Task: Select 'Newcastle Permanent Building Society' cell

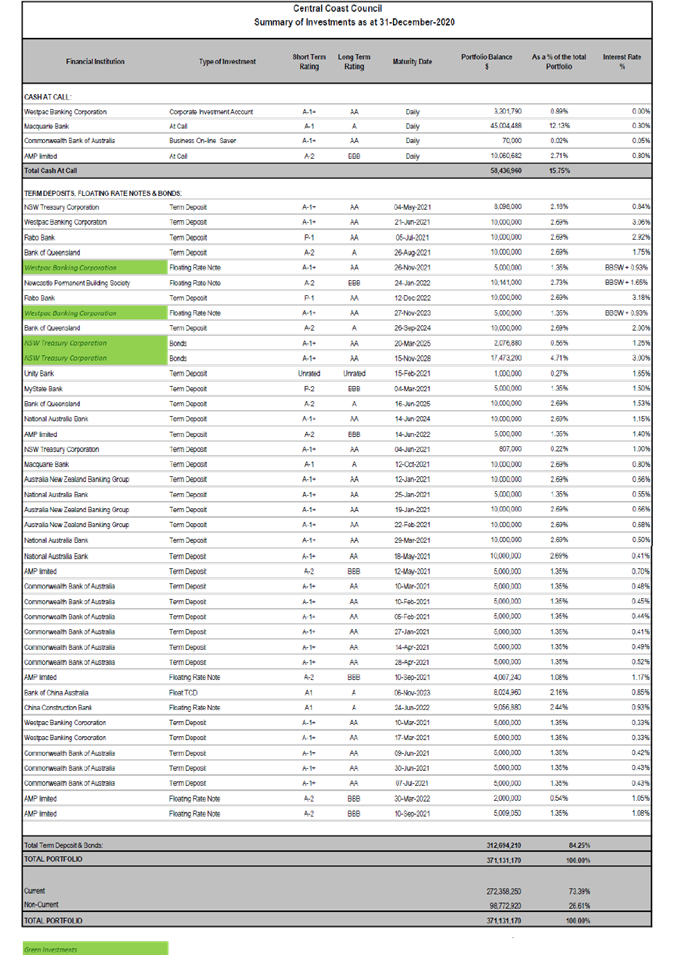Action: coord(77,283)
